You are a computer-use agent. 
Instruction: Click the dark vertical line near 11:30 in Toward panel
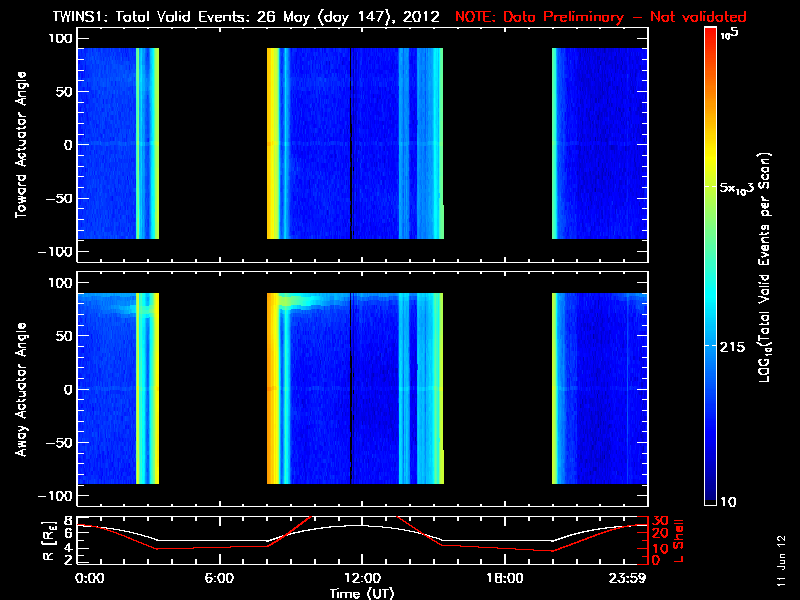point(351,143)
